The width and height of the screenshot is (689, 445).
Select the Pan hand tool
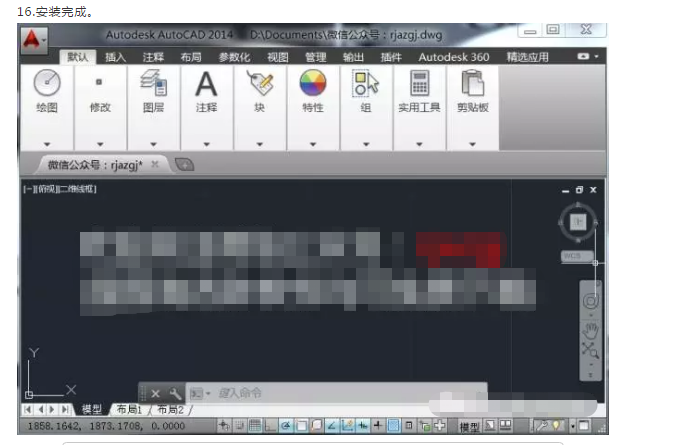[x=591, y=329]
